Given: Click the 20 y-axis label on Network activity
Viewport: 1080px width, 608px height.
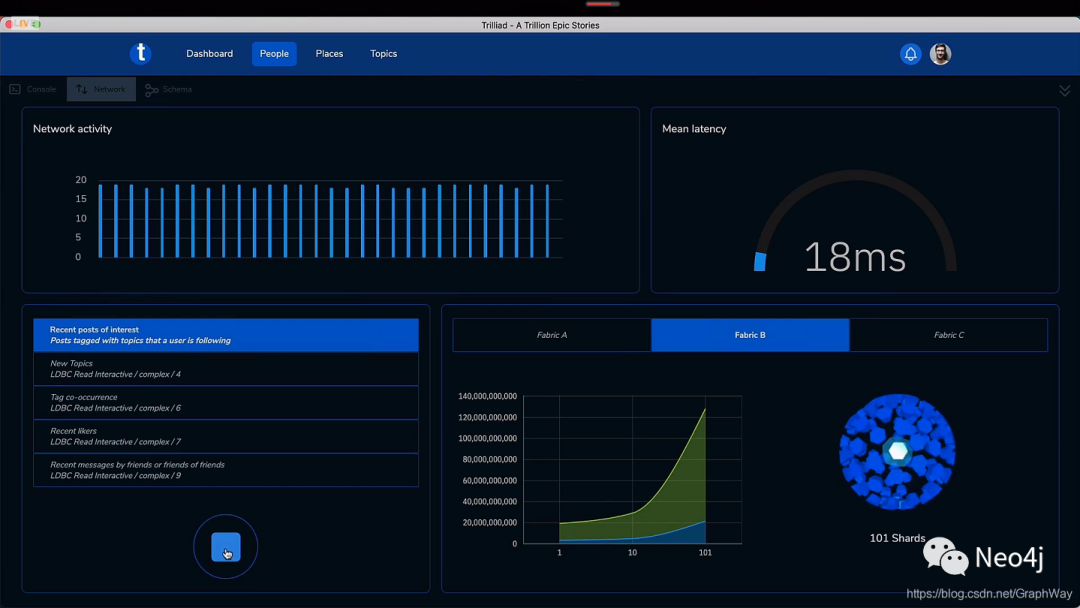Looking at the screenshot, I should 81,180.
